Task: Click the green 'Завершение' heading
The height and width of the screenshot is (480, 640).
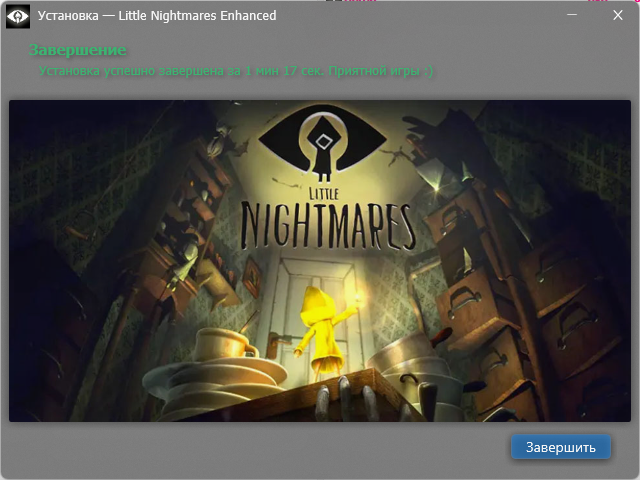Action: click(78, 50)
